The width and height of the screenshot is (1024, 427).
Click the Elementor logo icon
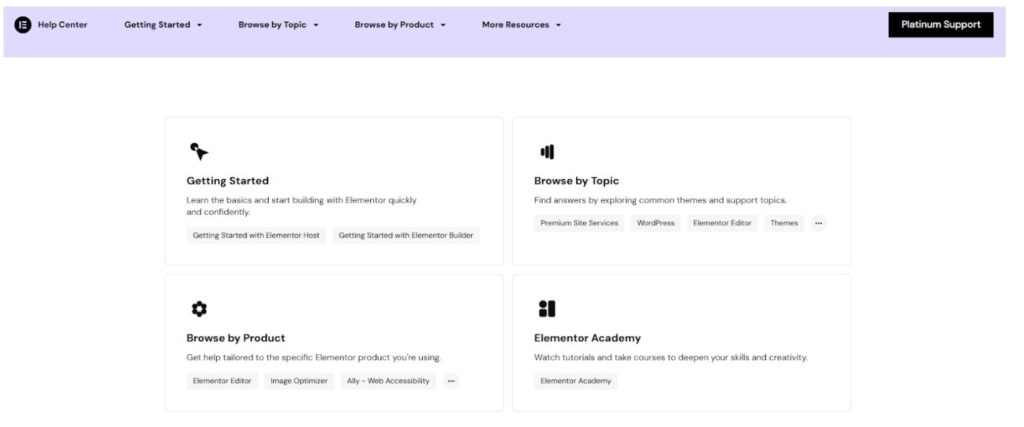23,25
